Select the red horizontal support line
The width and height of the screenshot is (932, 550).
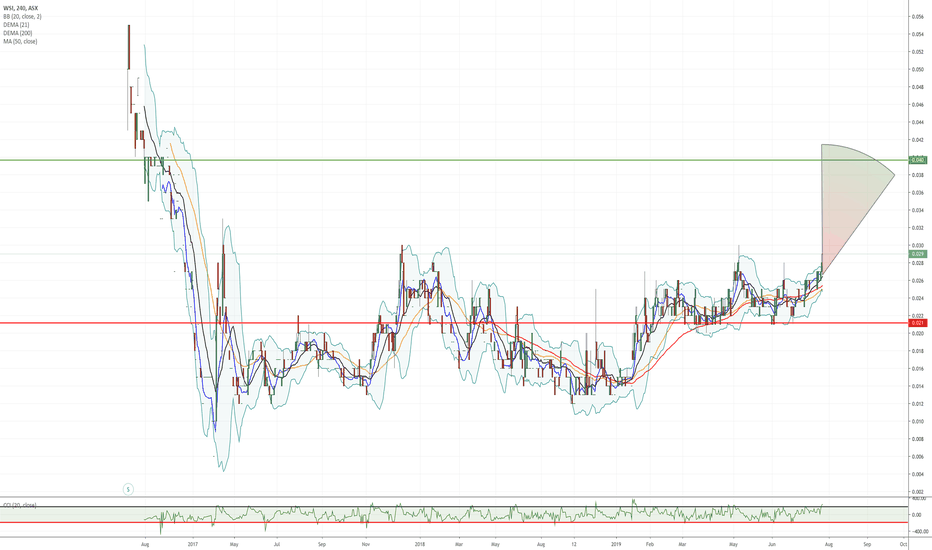(x=454, y=323)
